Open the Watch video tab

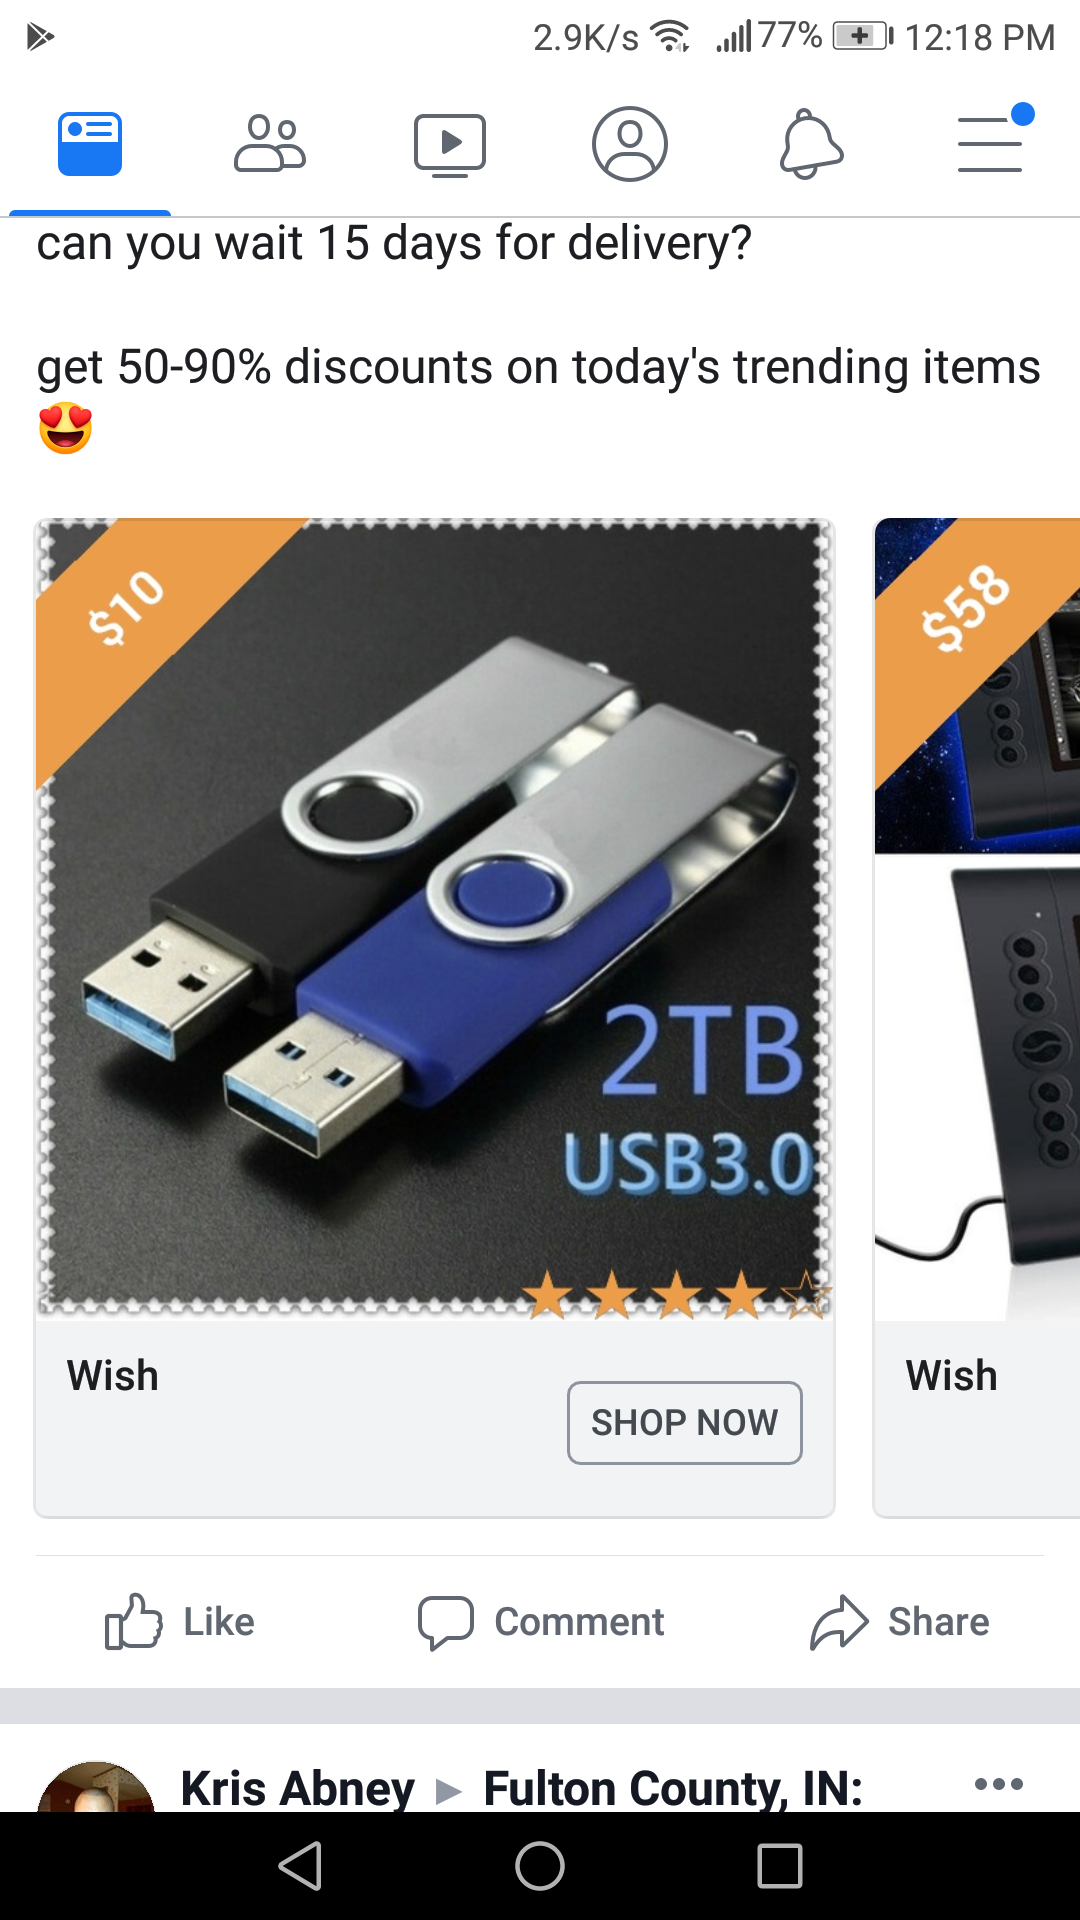click(450, 146)
